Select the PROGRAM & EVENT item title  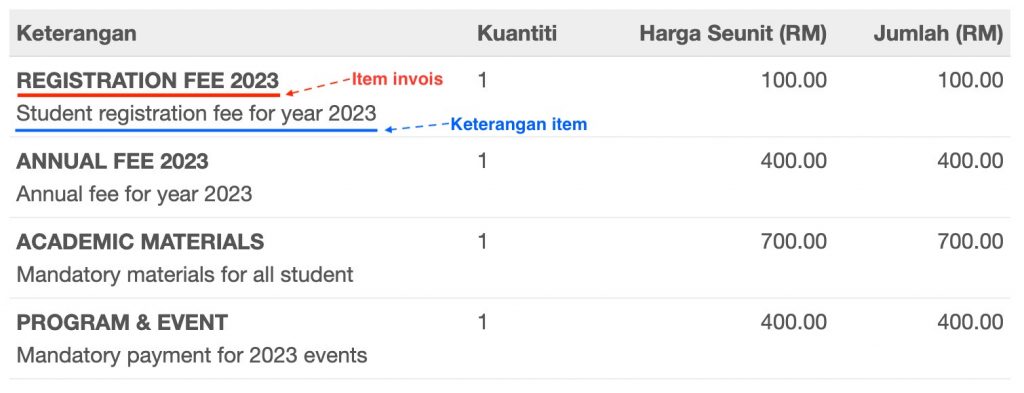click(x=122, y=322)
